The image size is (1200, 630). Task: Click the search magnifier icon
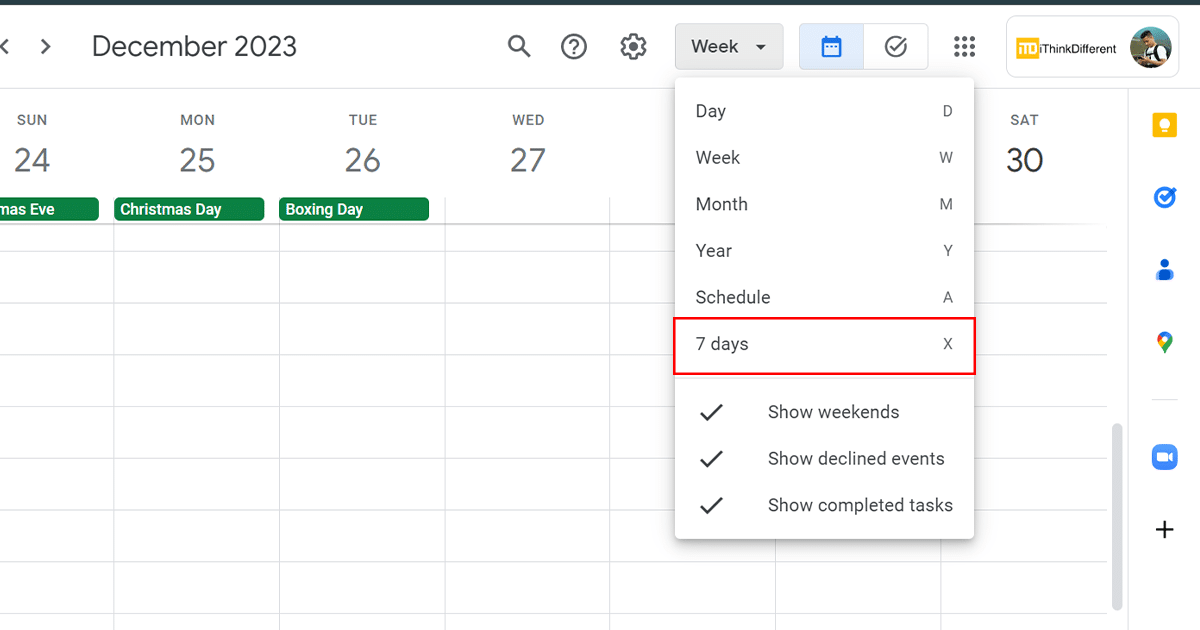519,46
